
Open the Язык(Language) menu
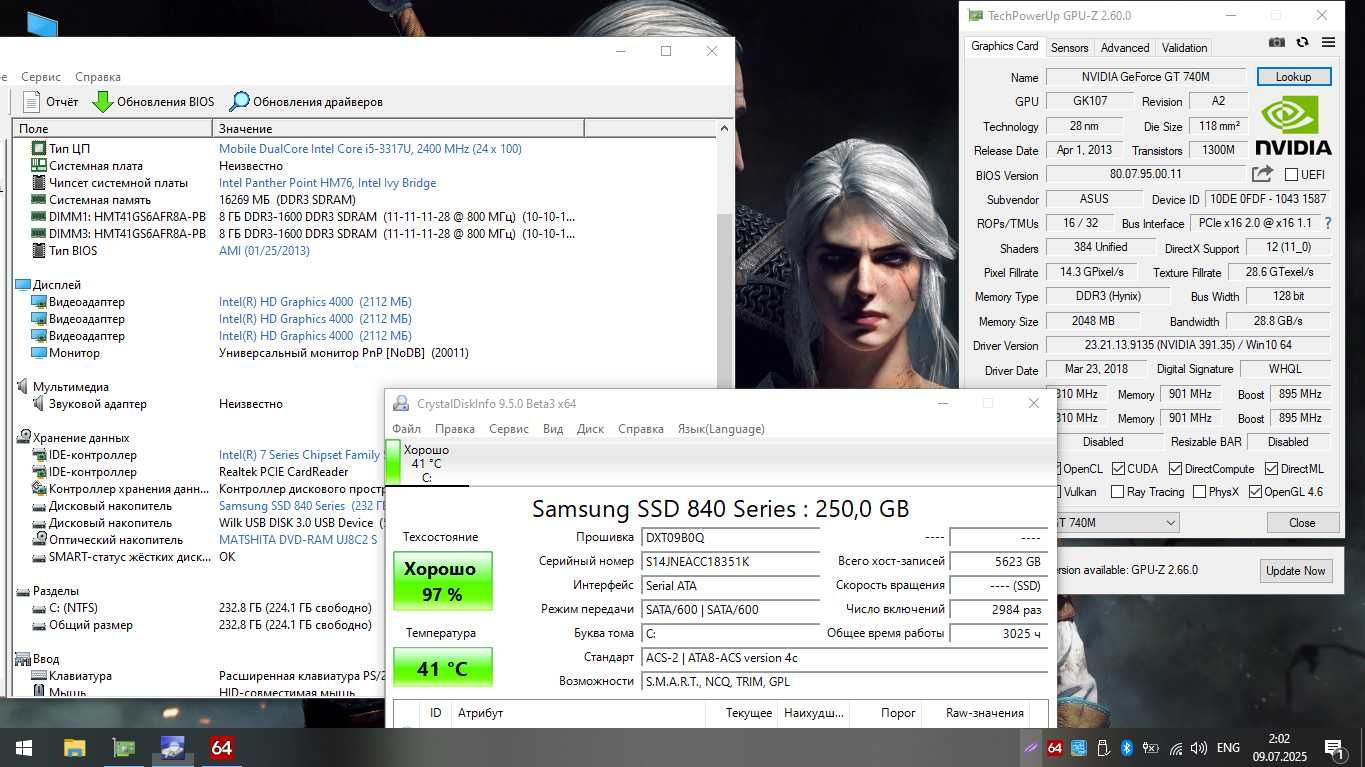(x=721, y=429)
